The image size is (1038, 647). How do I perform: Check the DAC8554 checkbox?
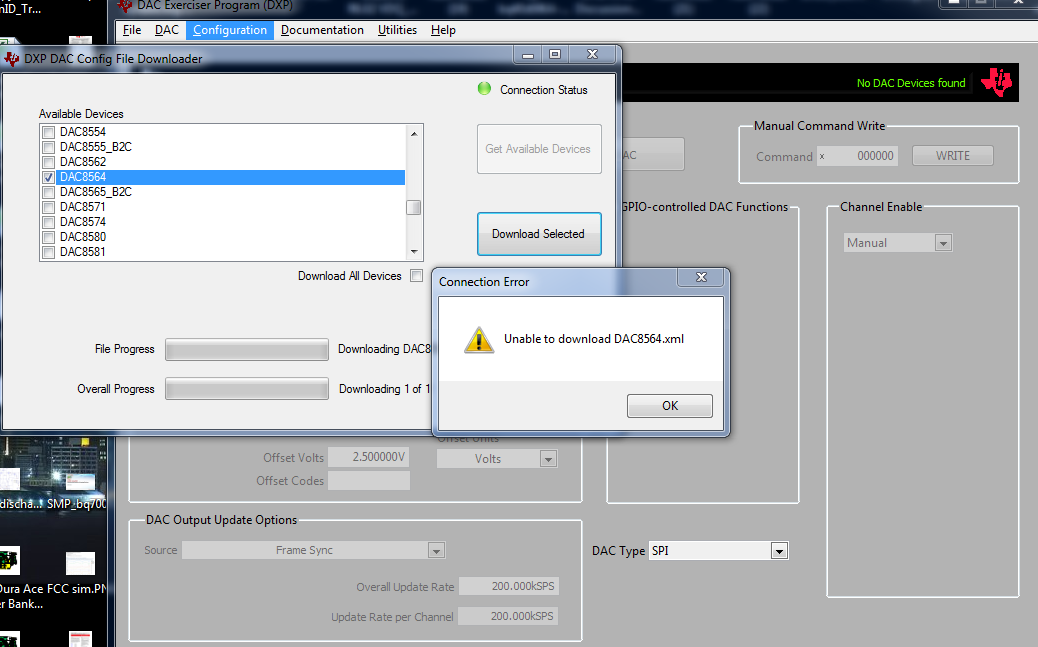[x=48, y=132]
